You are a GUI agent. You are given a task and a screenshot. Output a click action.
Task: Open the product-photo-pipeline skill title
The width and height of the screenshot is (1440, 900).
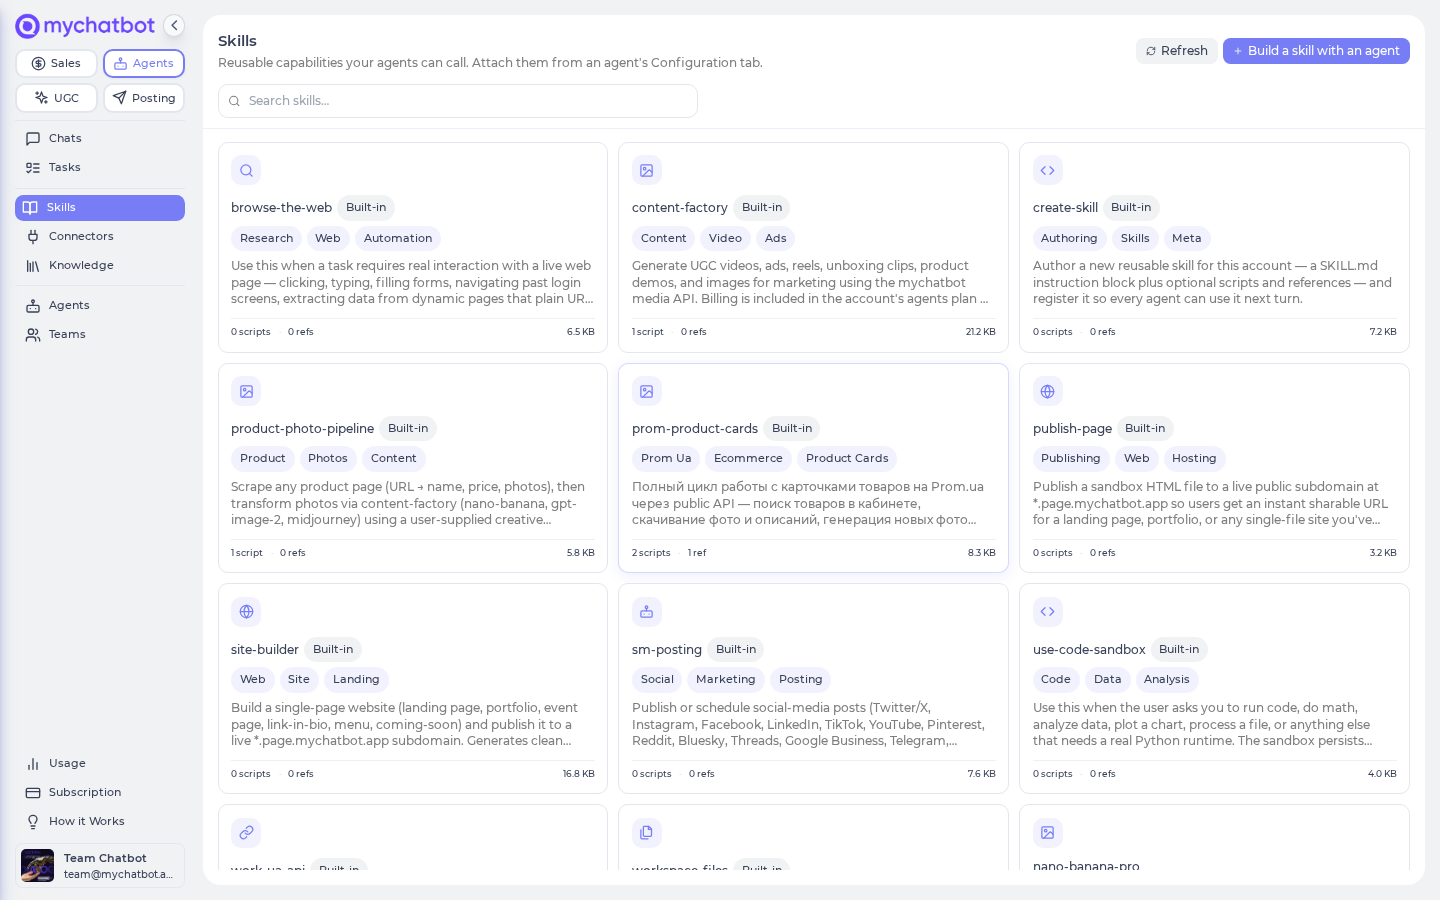coord(302,429)
